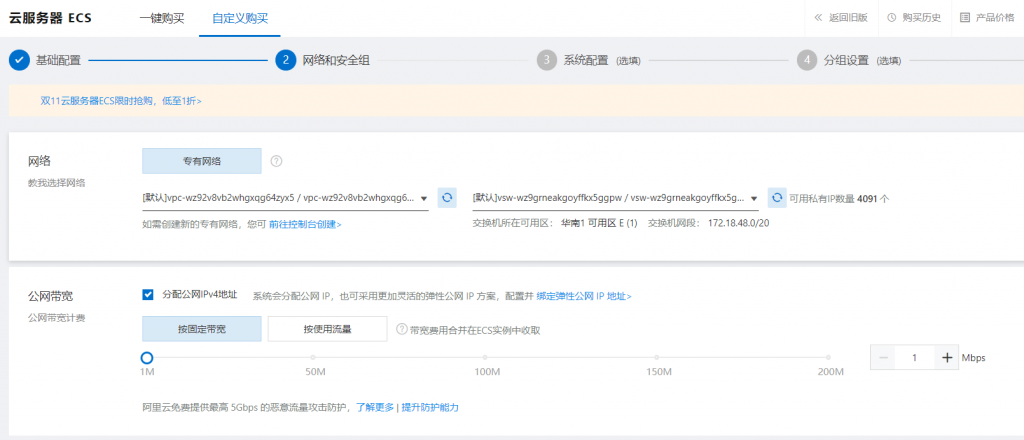Viewport: 1024px width, 440px height.
Task: Click the purchase history clock icon
Action: [x=891, y=18]
